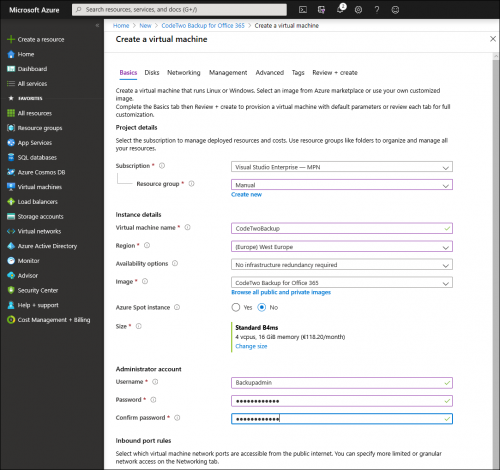This screenshot has width=500, height=470.
Task: Select No for Azure Spot instance
Action: 262,307
